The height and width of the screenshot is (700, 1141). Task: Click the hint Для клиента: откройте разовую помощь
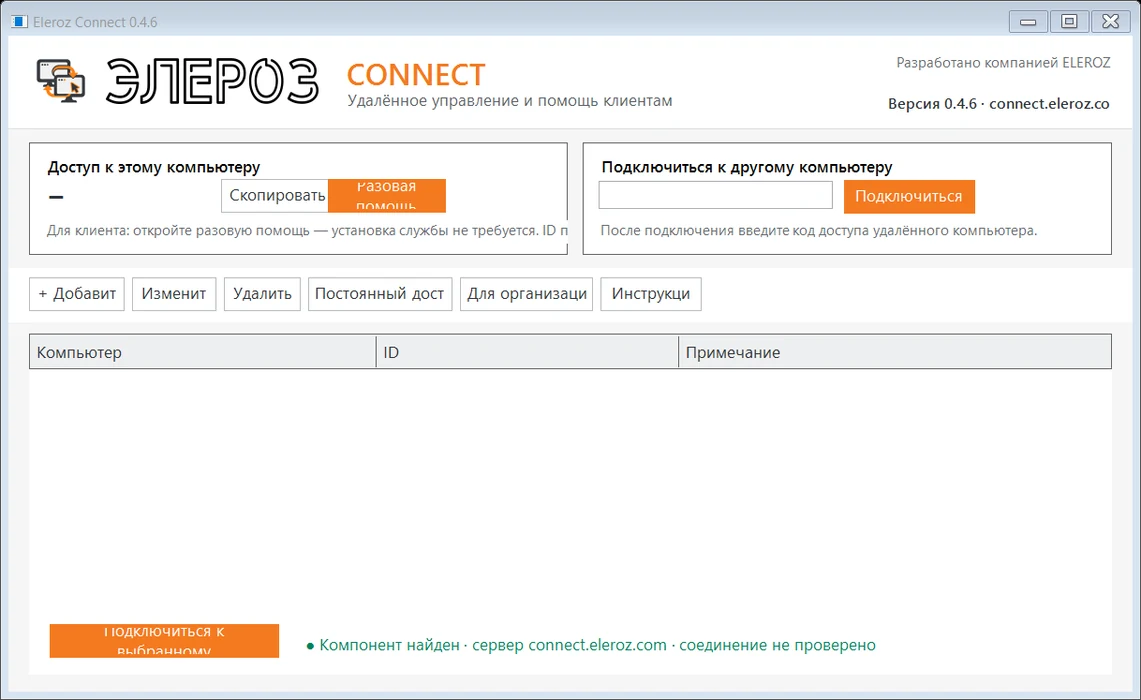307,231
